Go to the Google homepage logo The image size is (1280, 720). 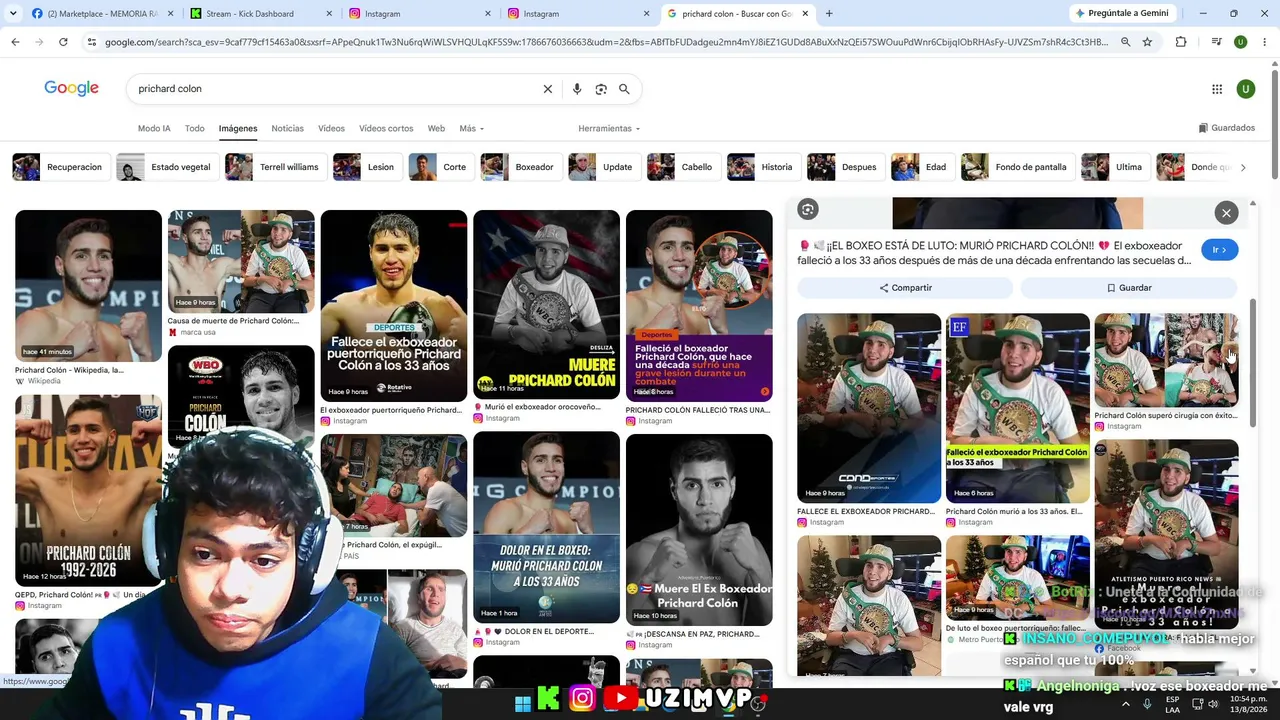tap(71, 88)
